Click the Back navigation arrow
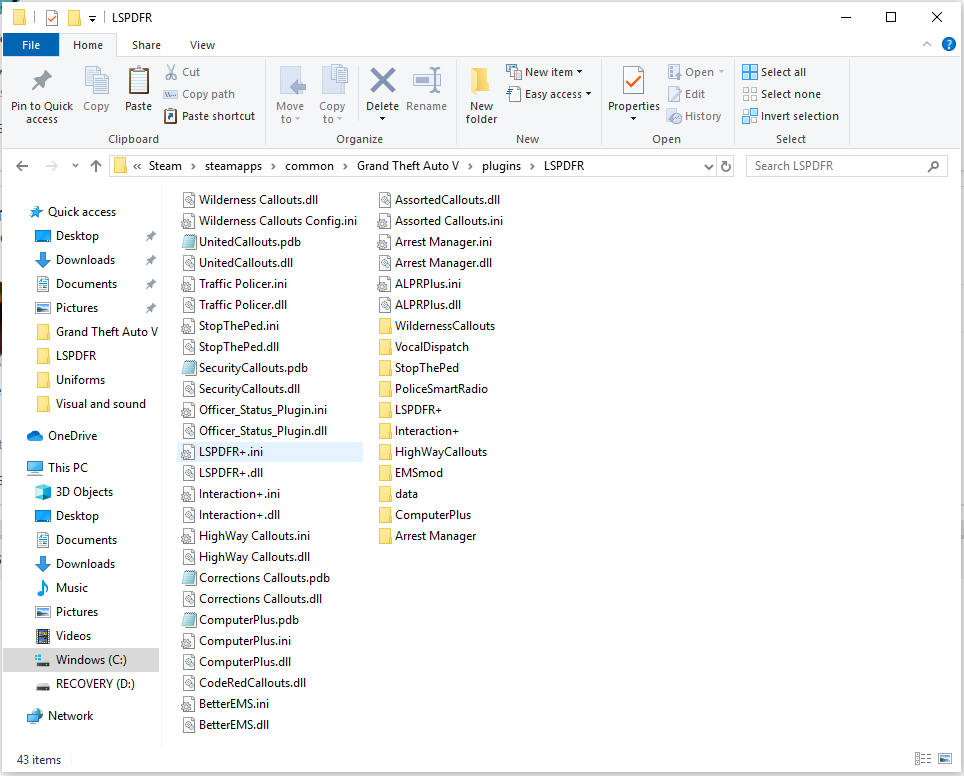Viewport: 964px width, 776px height. (x=22, y=166)
